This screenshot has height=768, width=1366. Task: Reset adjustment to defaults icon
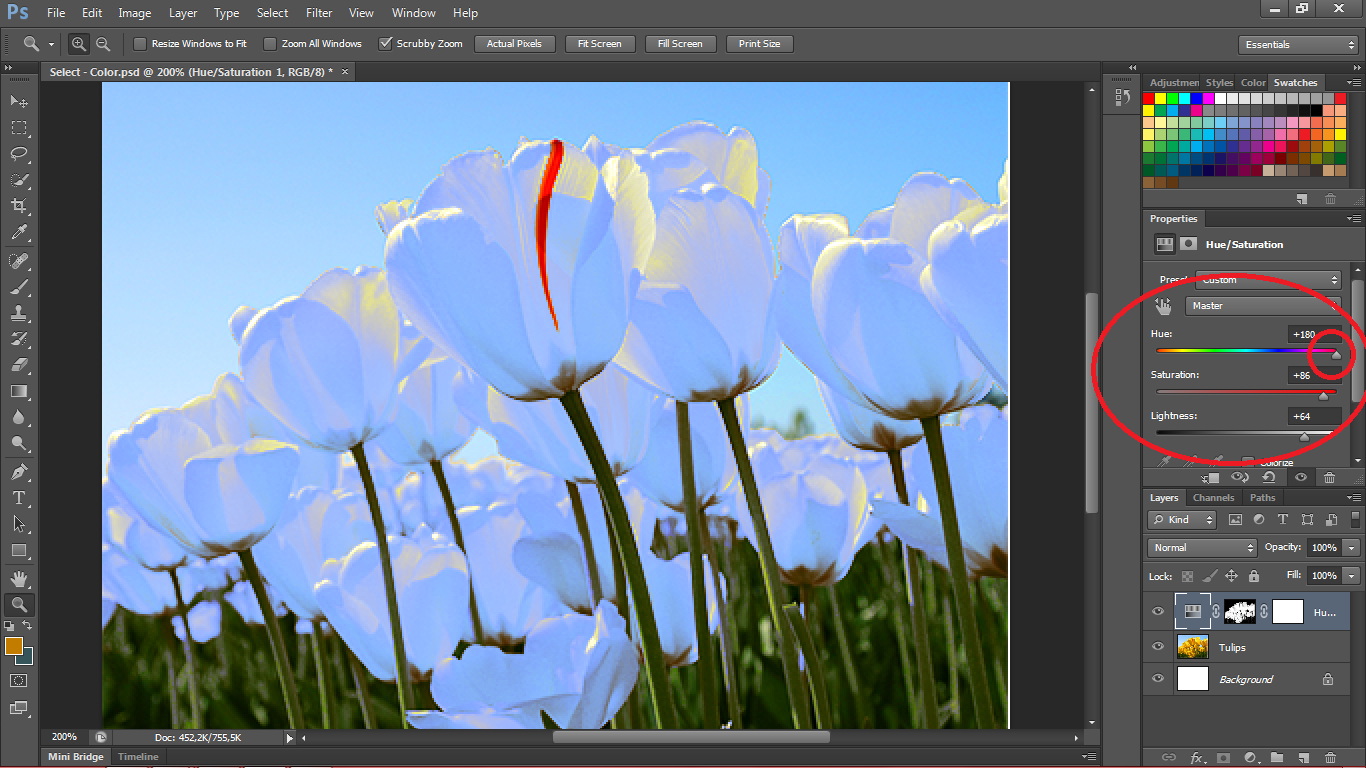(1268, 478)
